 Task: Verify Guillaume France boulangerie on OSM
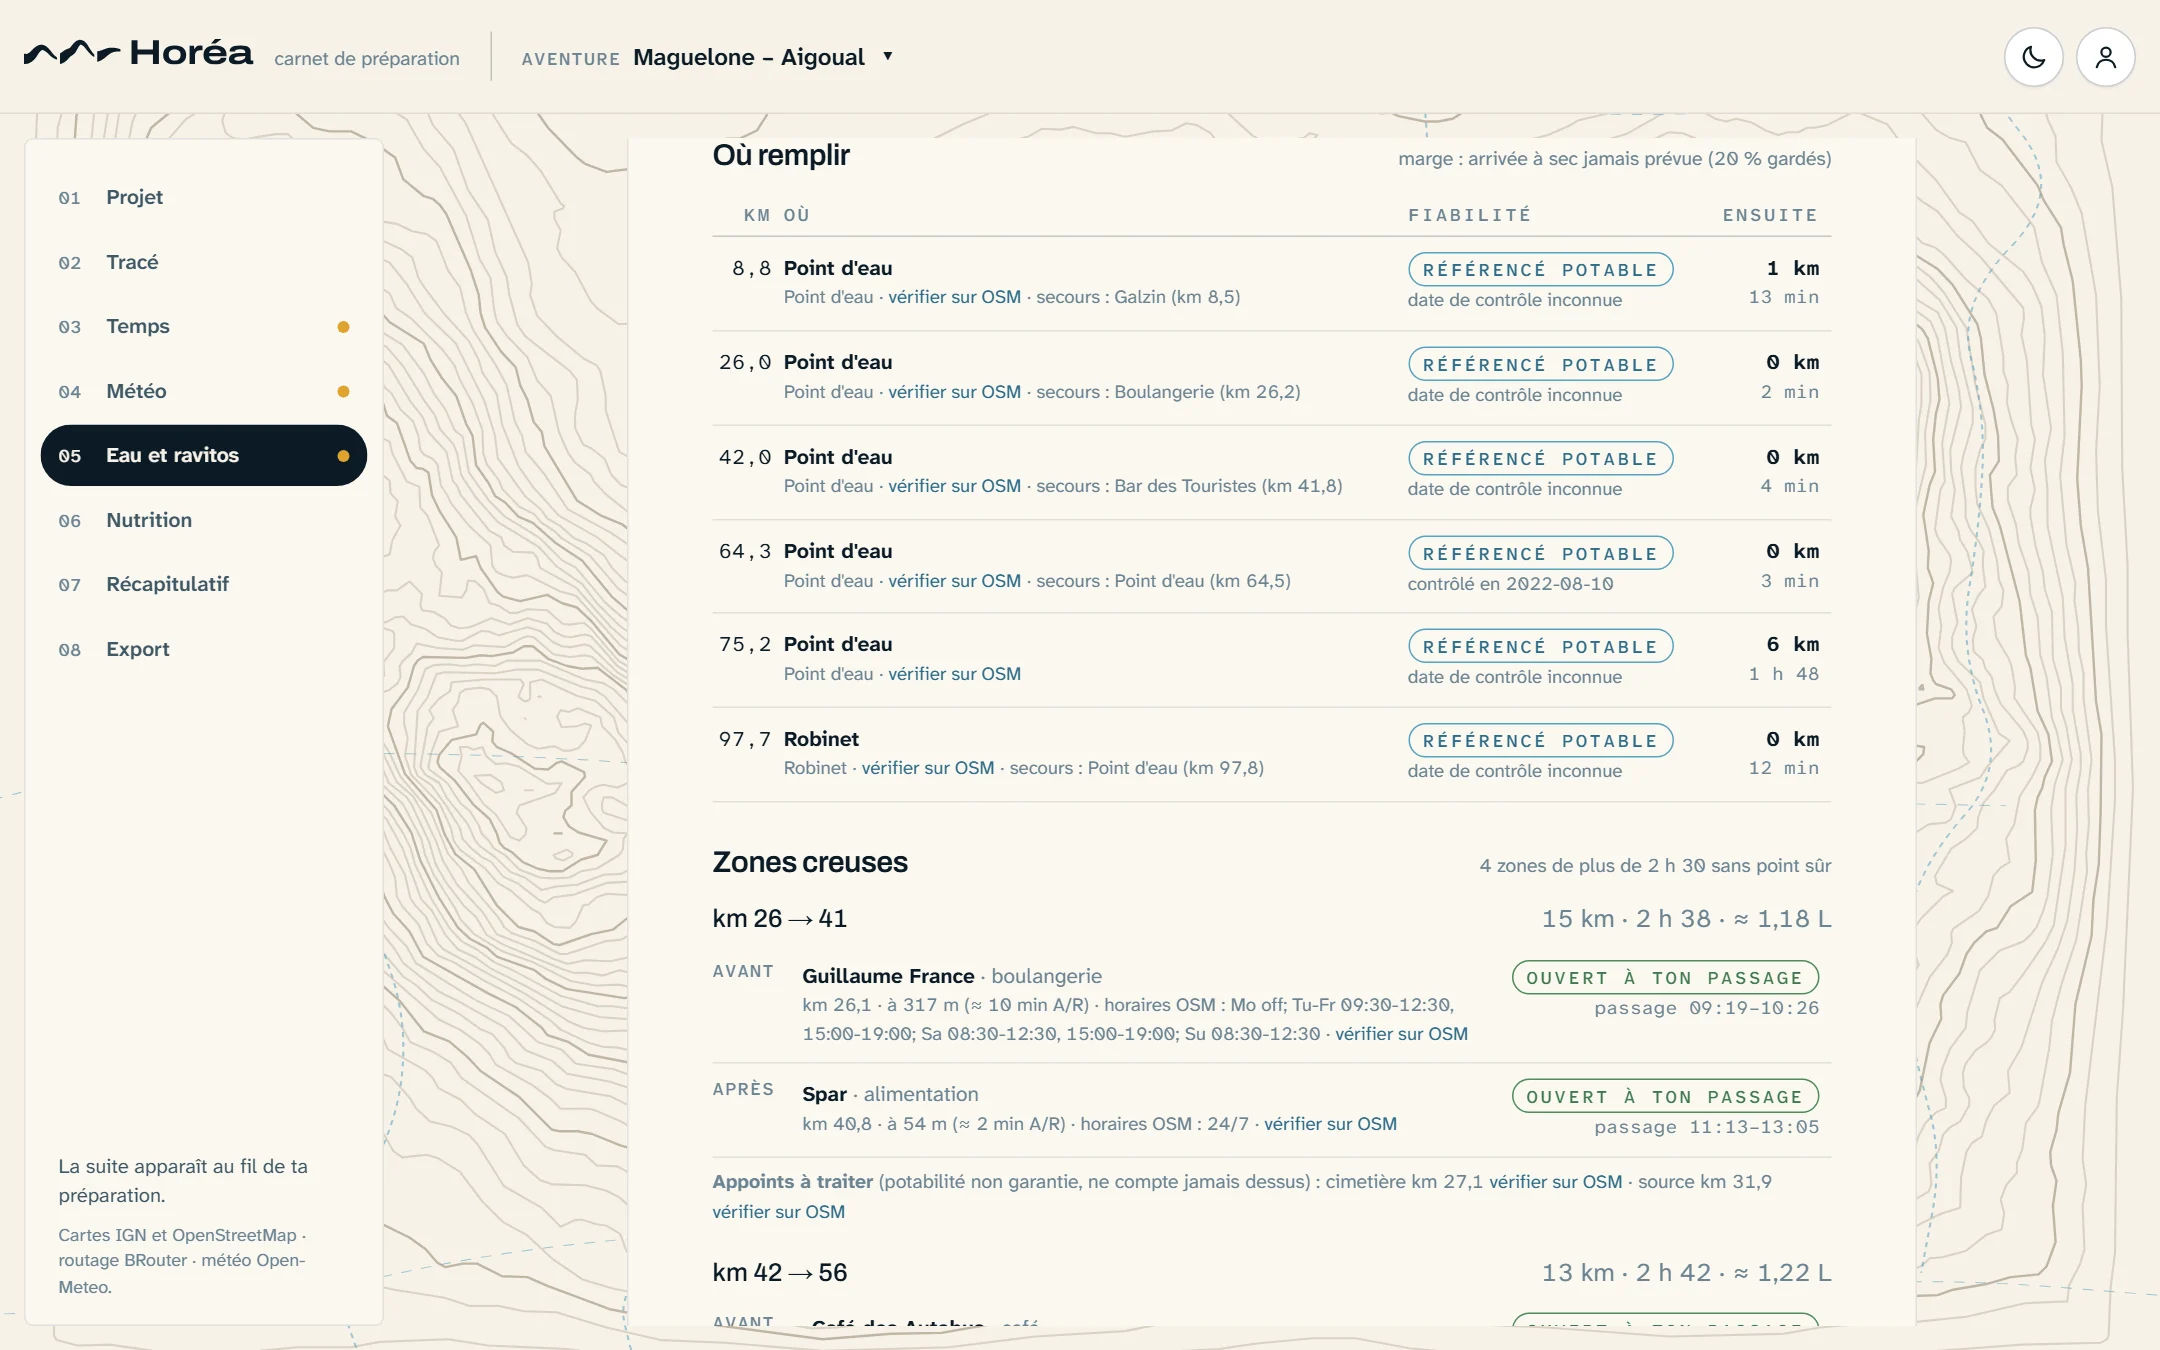[x=1401, y=1034]
